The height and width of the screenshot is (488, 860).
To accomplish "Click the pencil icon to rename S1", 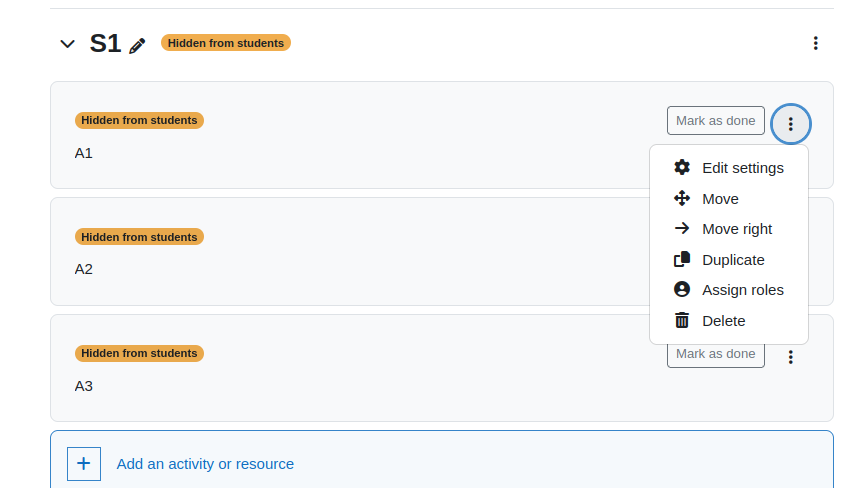I will click(x=137, y=46).
